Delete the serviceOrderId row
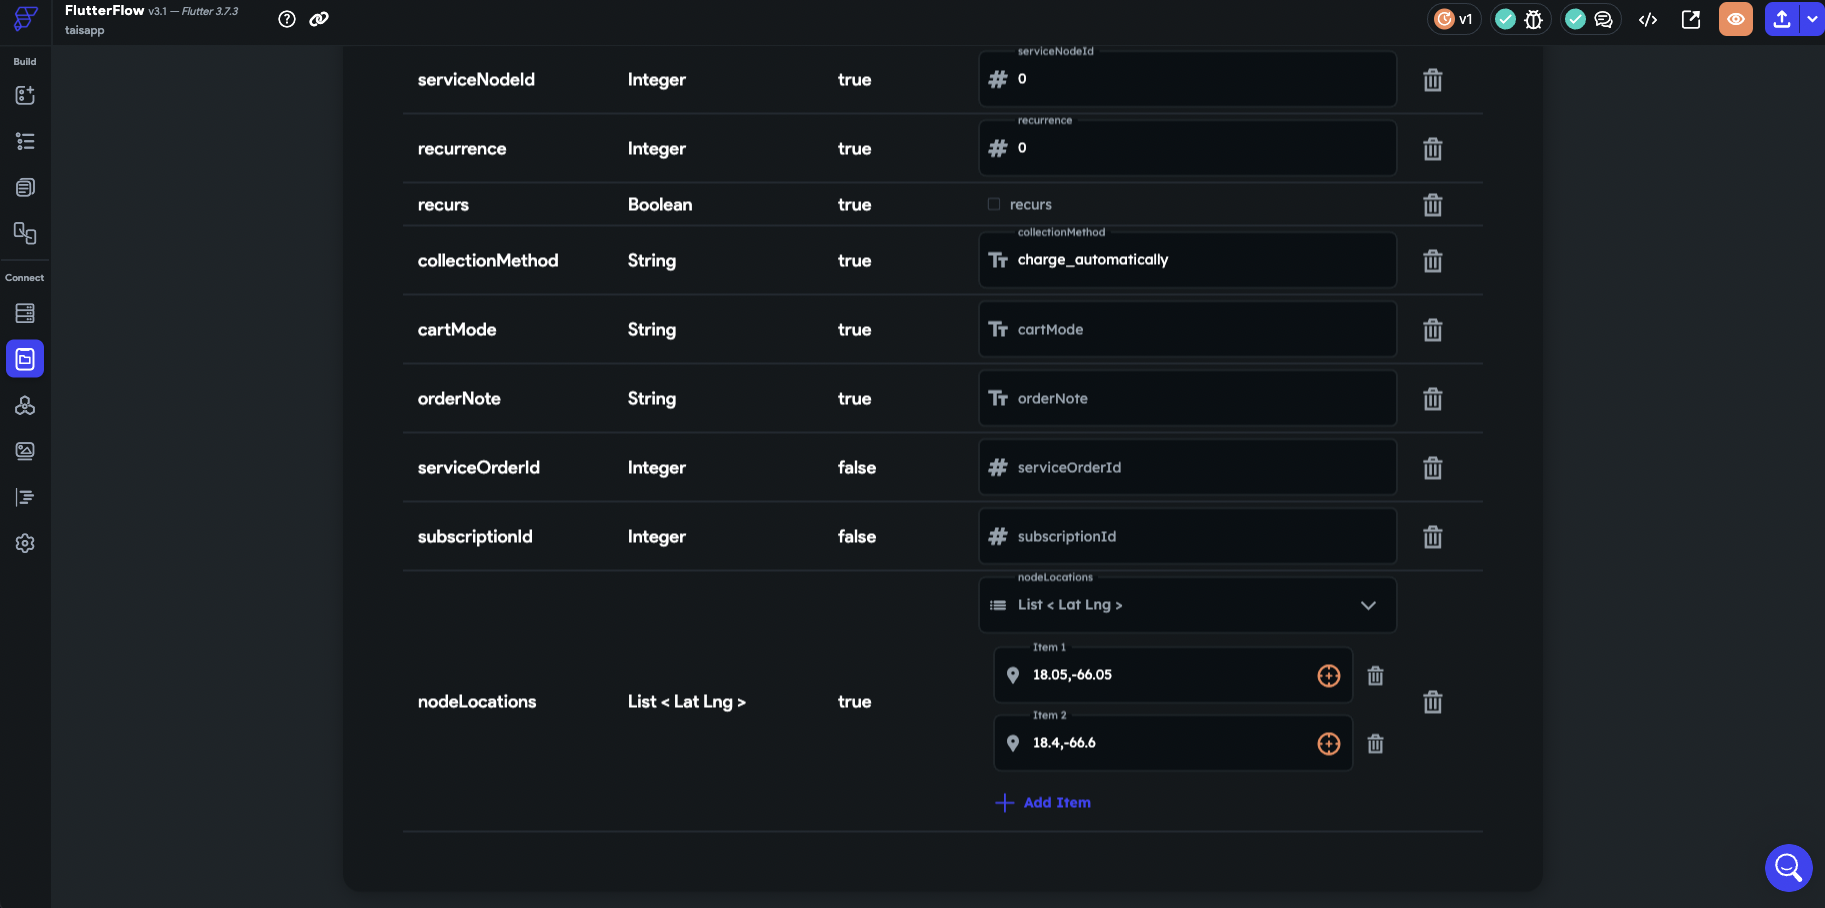The width and height of the screenshot is (1825, 908). (1433, 468)
